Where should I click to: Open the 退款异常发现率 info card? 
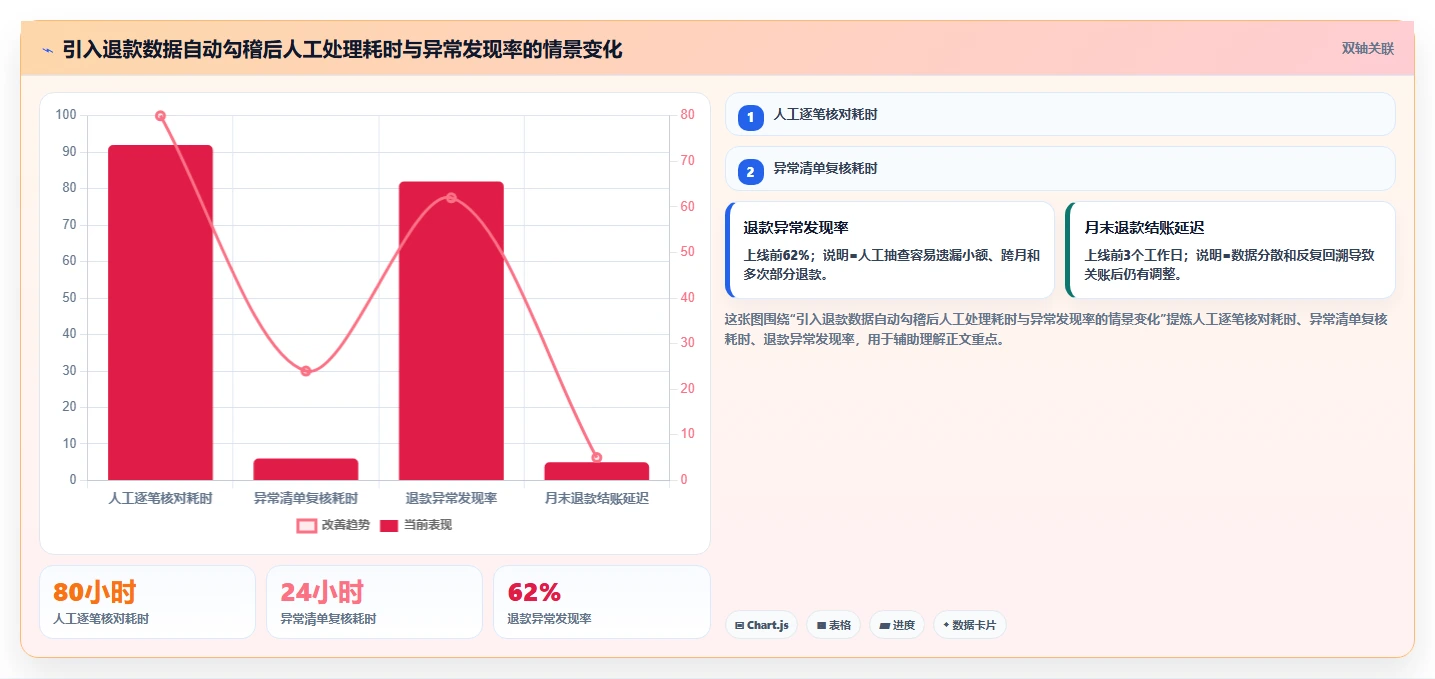(x=890, y=250)
